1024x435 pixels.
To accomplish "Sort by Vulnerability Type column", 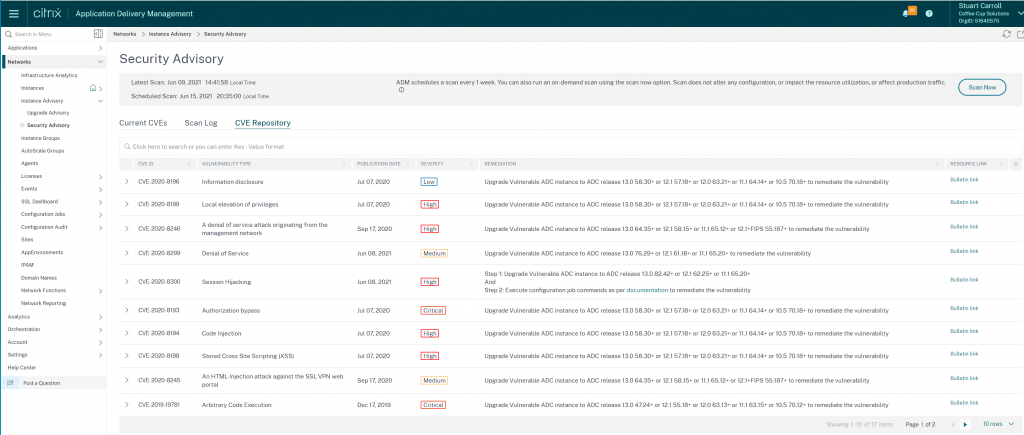I will (345, 164).
